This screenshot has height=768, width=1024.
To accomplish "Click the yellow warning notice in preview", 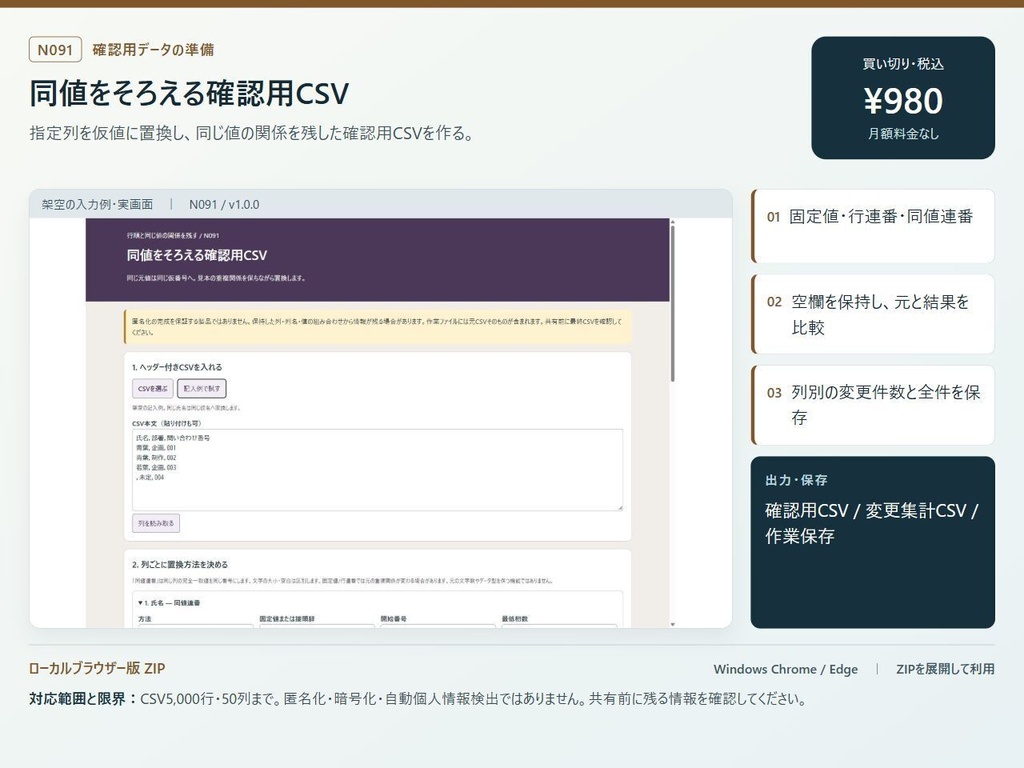I will pos(377,327).
